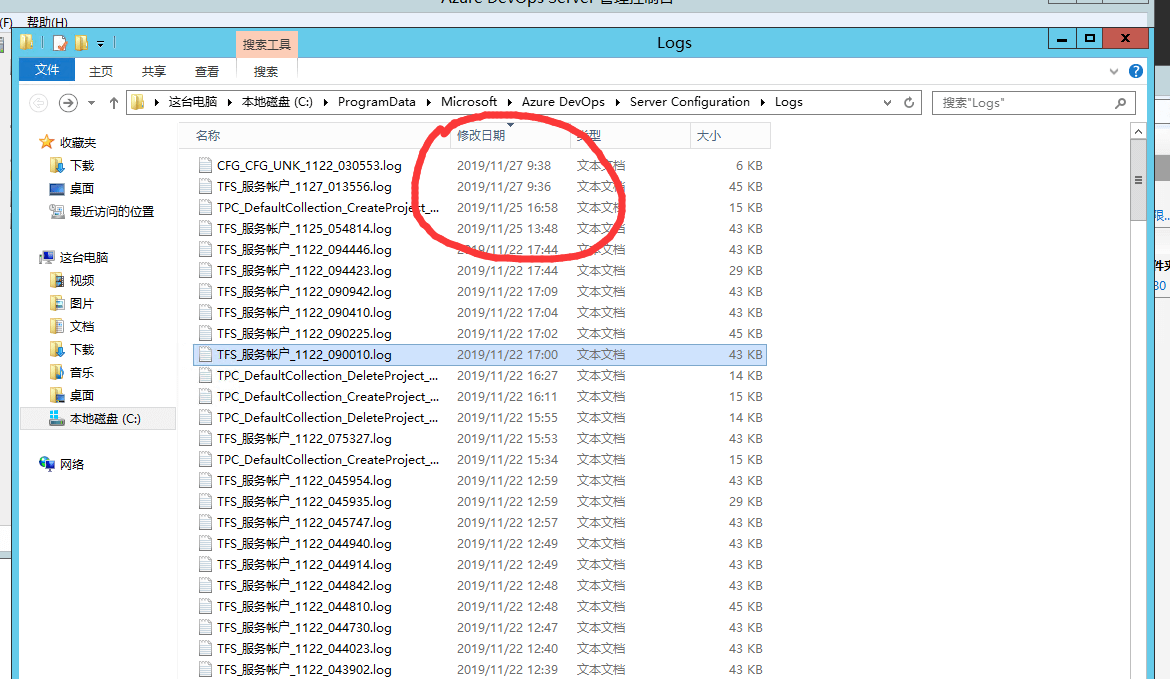Click the forward navigation arrow

coord(68,102)
